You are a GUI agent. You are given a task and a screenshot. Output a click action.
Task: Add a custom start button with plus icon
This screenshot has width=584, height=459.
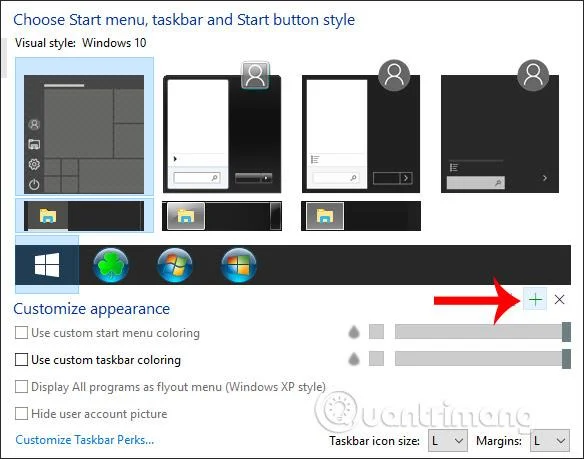[x=535, y=299]
